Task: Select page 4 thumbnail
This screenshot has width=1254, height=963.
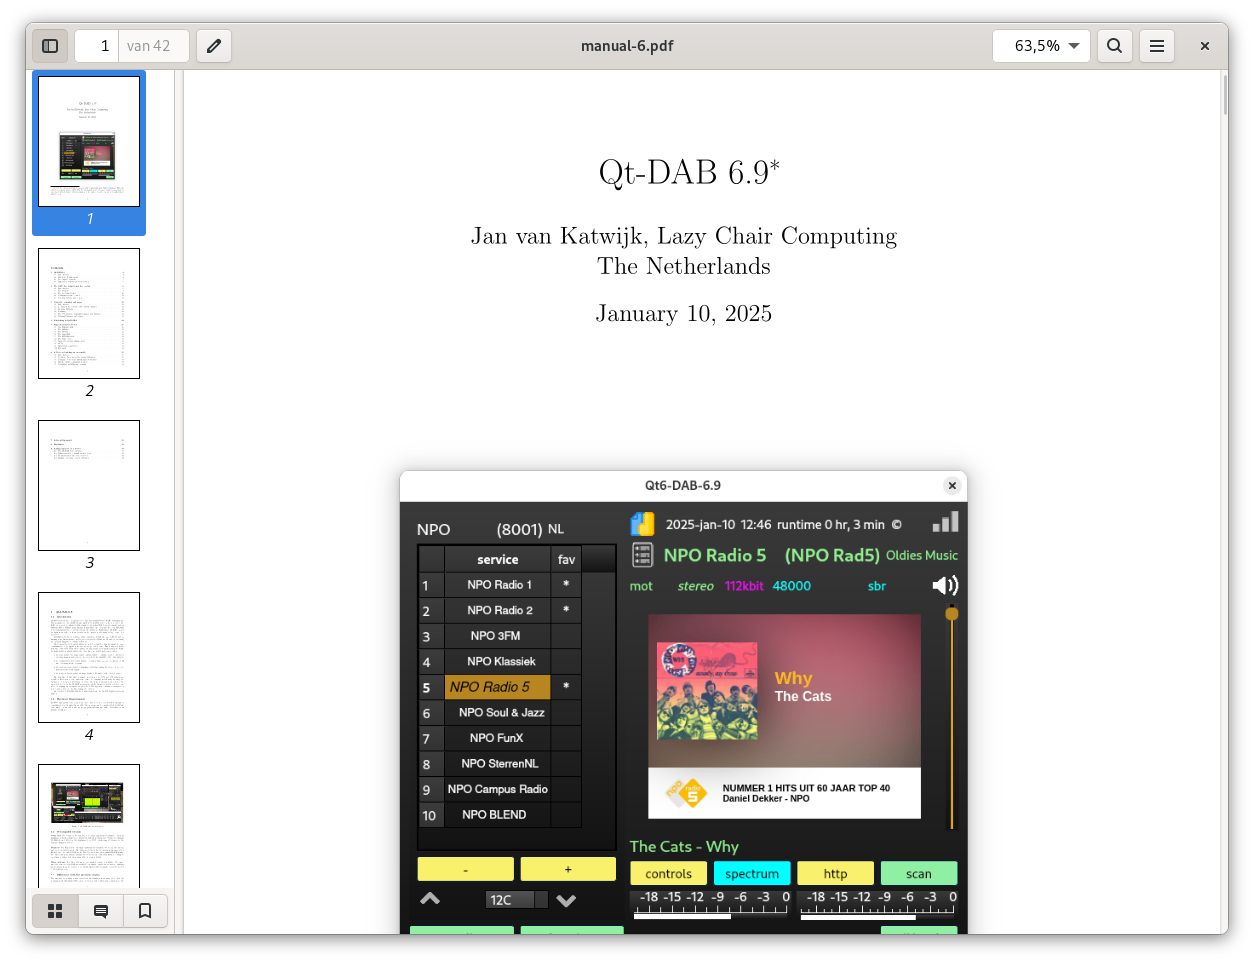Action: (x=89, y=658)
